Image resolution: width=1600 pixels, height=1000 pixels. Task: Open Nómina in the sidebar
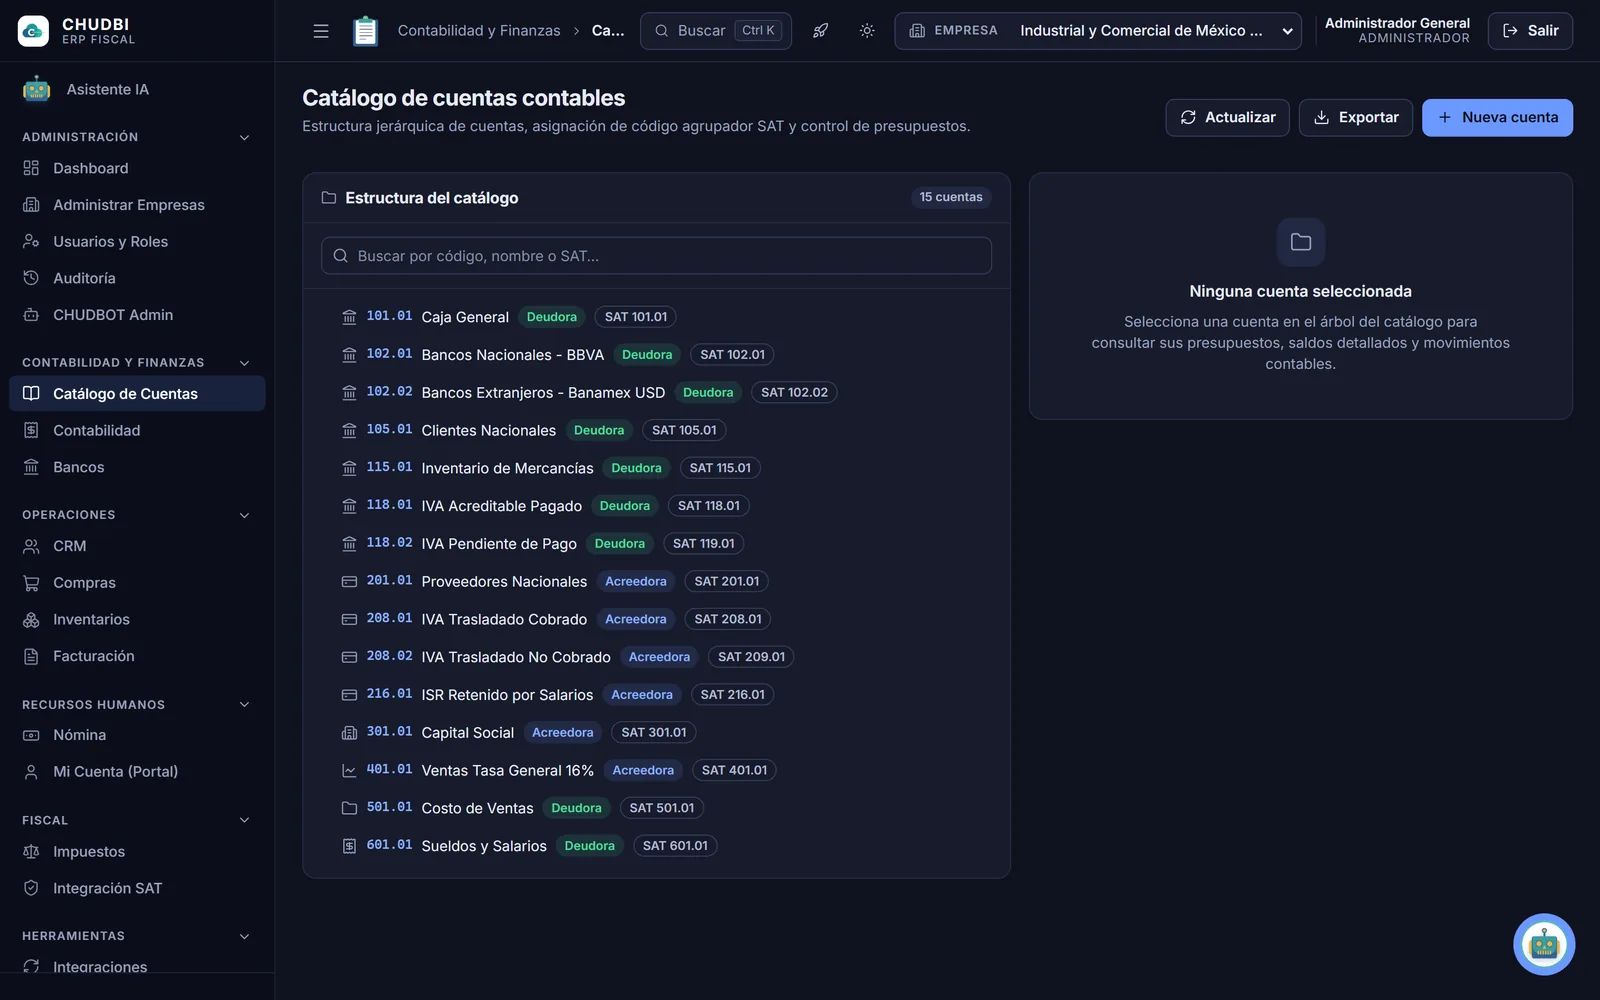coord(137,735)
